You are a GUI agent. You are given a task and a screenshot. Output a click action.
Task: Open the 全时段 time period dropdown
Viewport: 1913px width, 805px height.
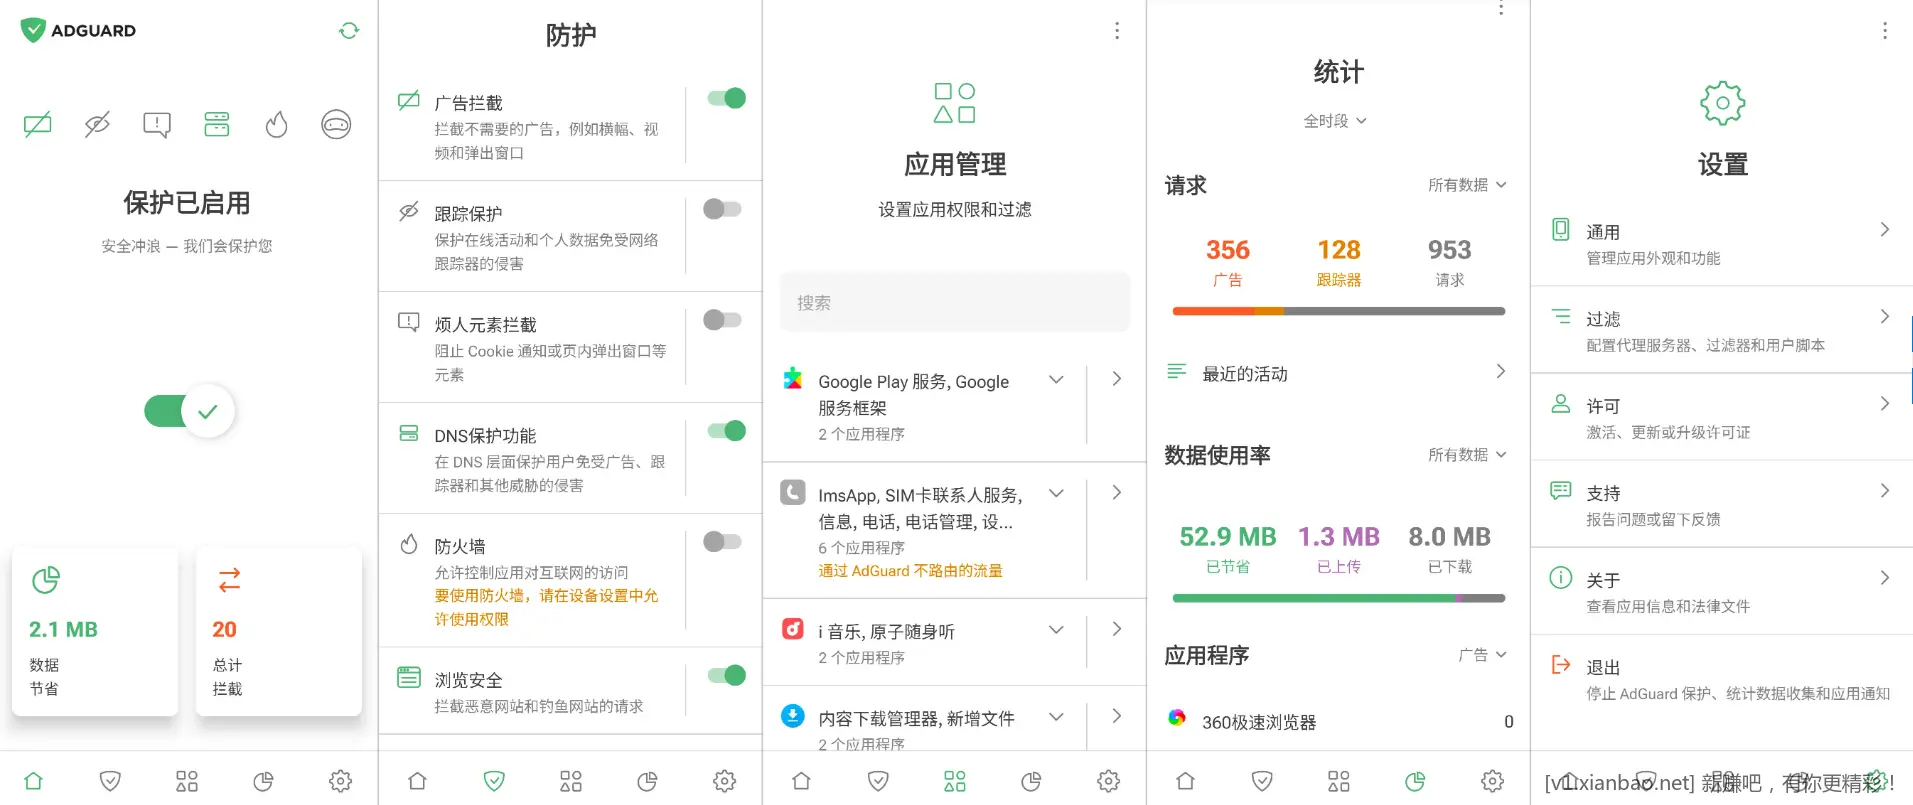(x=1335, y=121)
